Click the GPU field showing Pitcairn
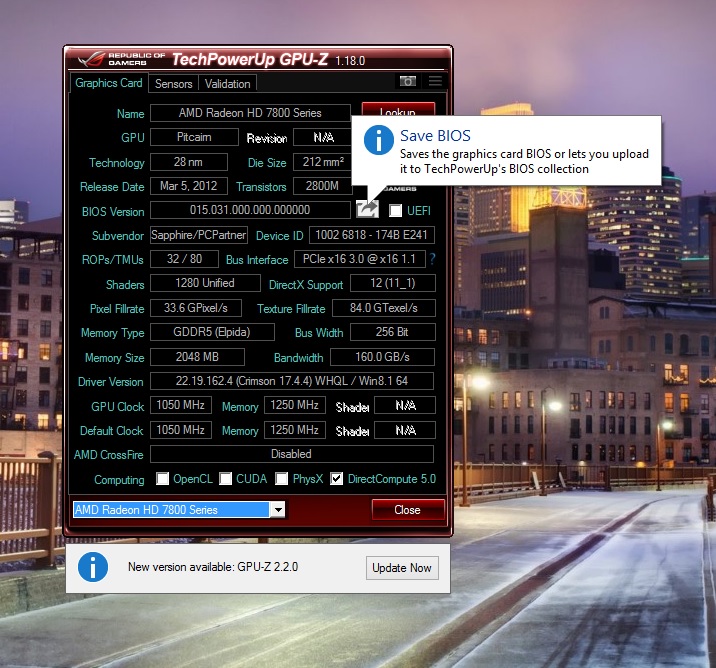 (x=194, y=137)
